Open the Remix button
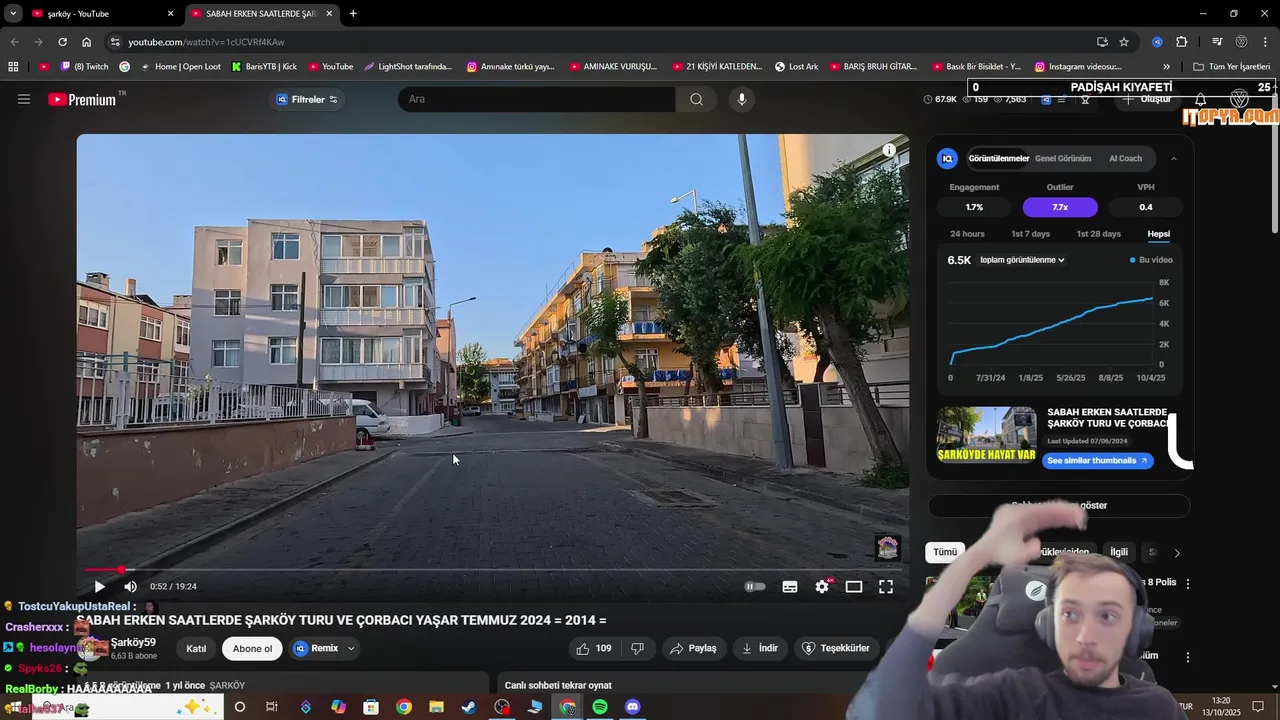 (316, 648)
